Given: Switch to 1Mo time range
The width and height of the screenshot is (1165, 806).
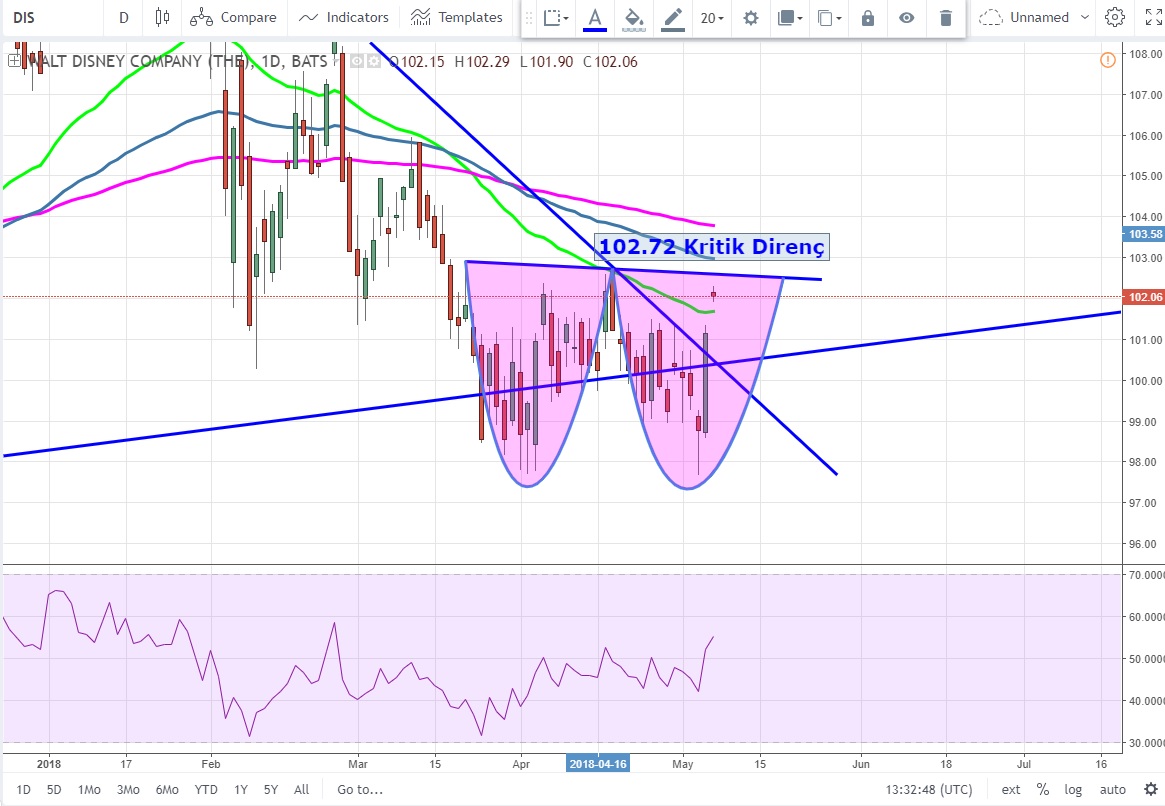Looking at the screenshot, I should point(89,790).
